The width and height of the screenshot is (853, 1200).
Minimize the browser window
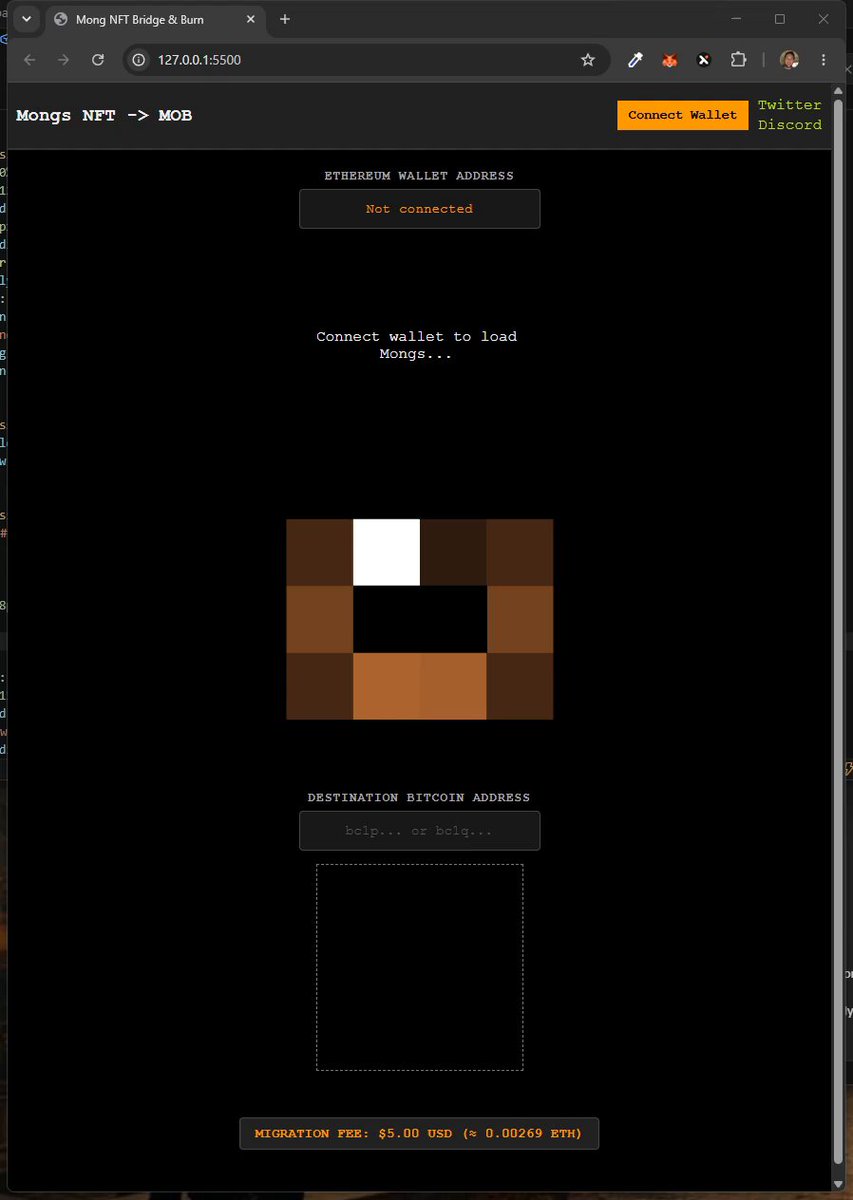point(737,19)
